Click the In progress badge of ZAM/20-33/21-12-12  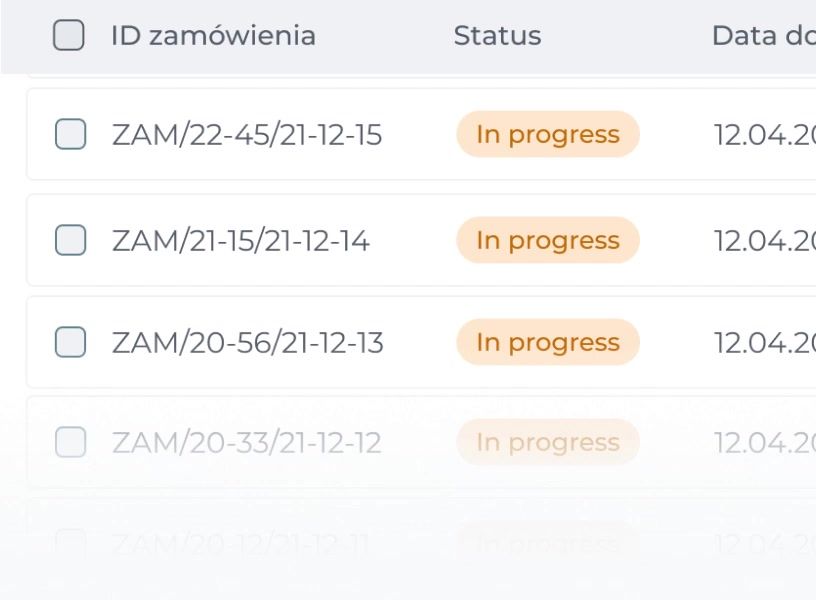pyautogui.click(x=547, y=442)
